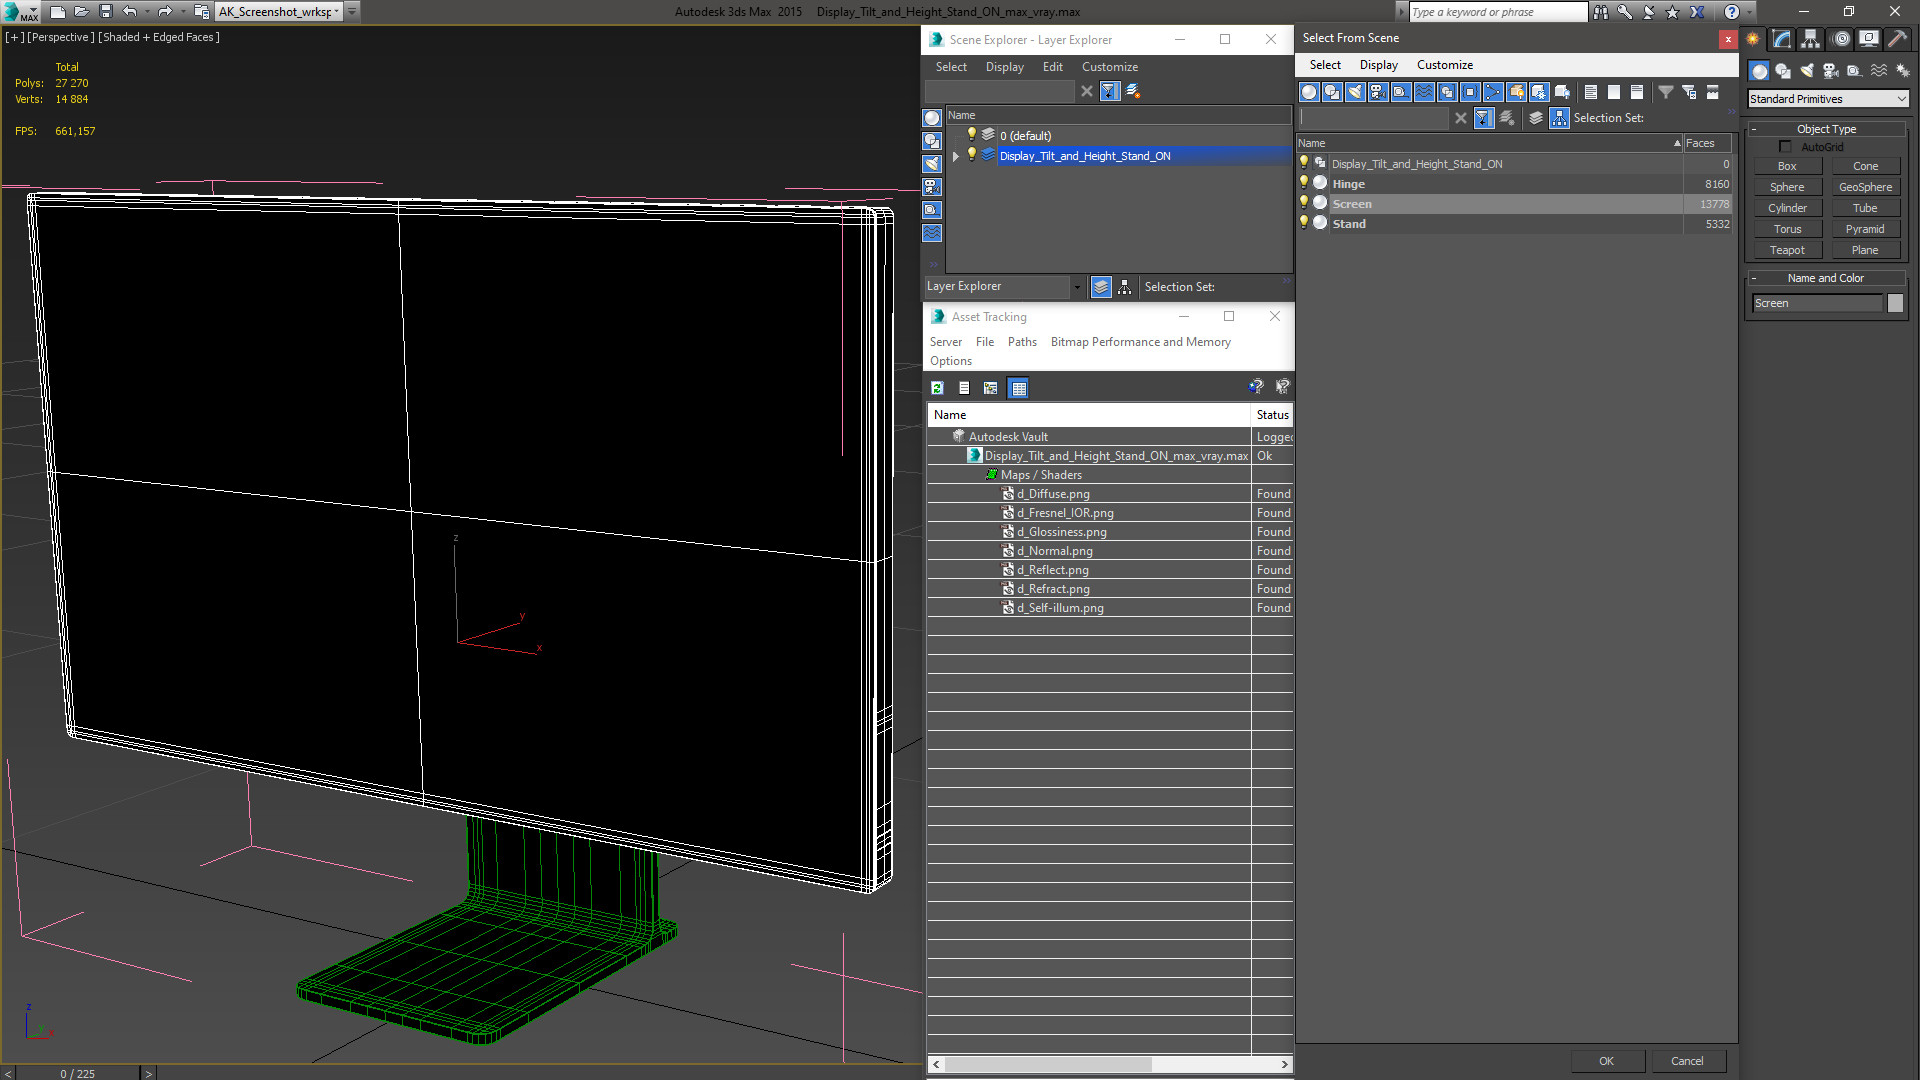Enable the AutoGrid checkbox

1785,147
